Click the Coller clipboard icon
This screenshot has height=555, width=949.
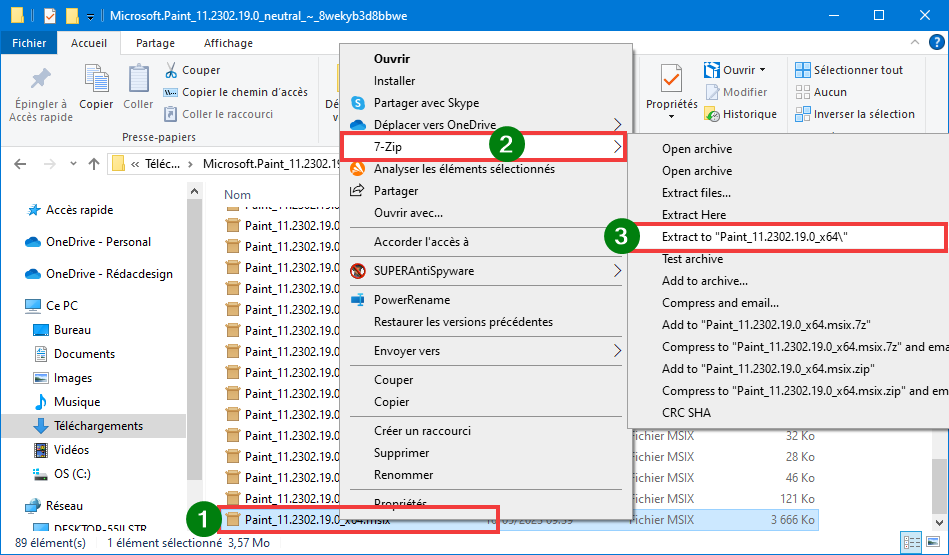[x=139, y=79]
